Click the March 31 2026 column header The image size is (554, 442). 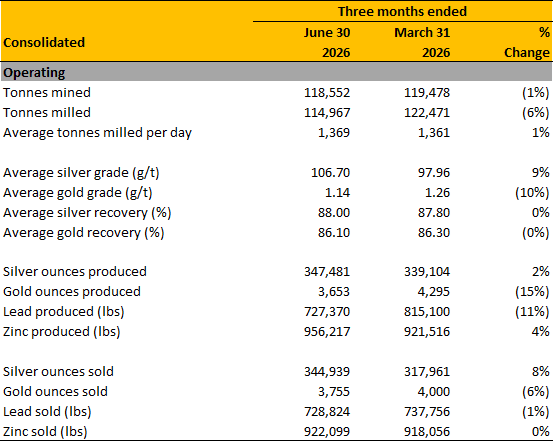tap(422, 42)
